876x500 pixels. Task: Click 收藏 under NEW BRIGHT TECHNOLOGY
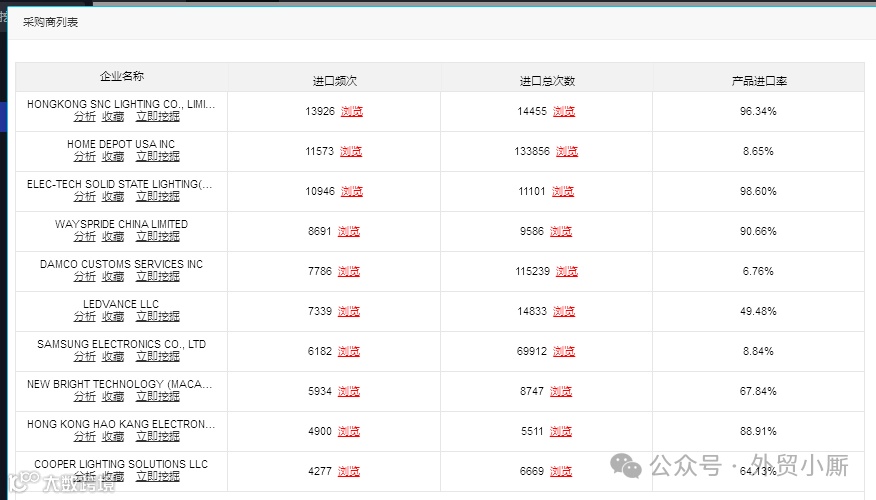point(113,396)
